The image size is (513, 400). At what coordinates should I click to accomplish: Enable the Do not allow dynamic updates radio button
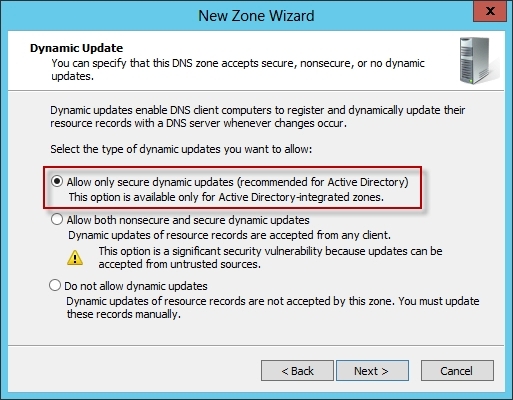(55, 286)
